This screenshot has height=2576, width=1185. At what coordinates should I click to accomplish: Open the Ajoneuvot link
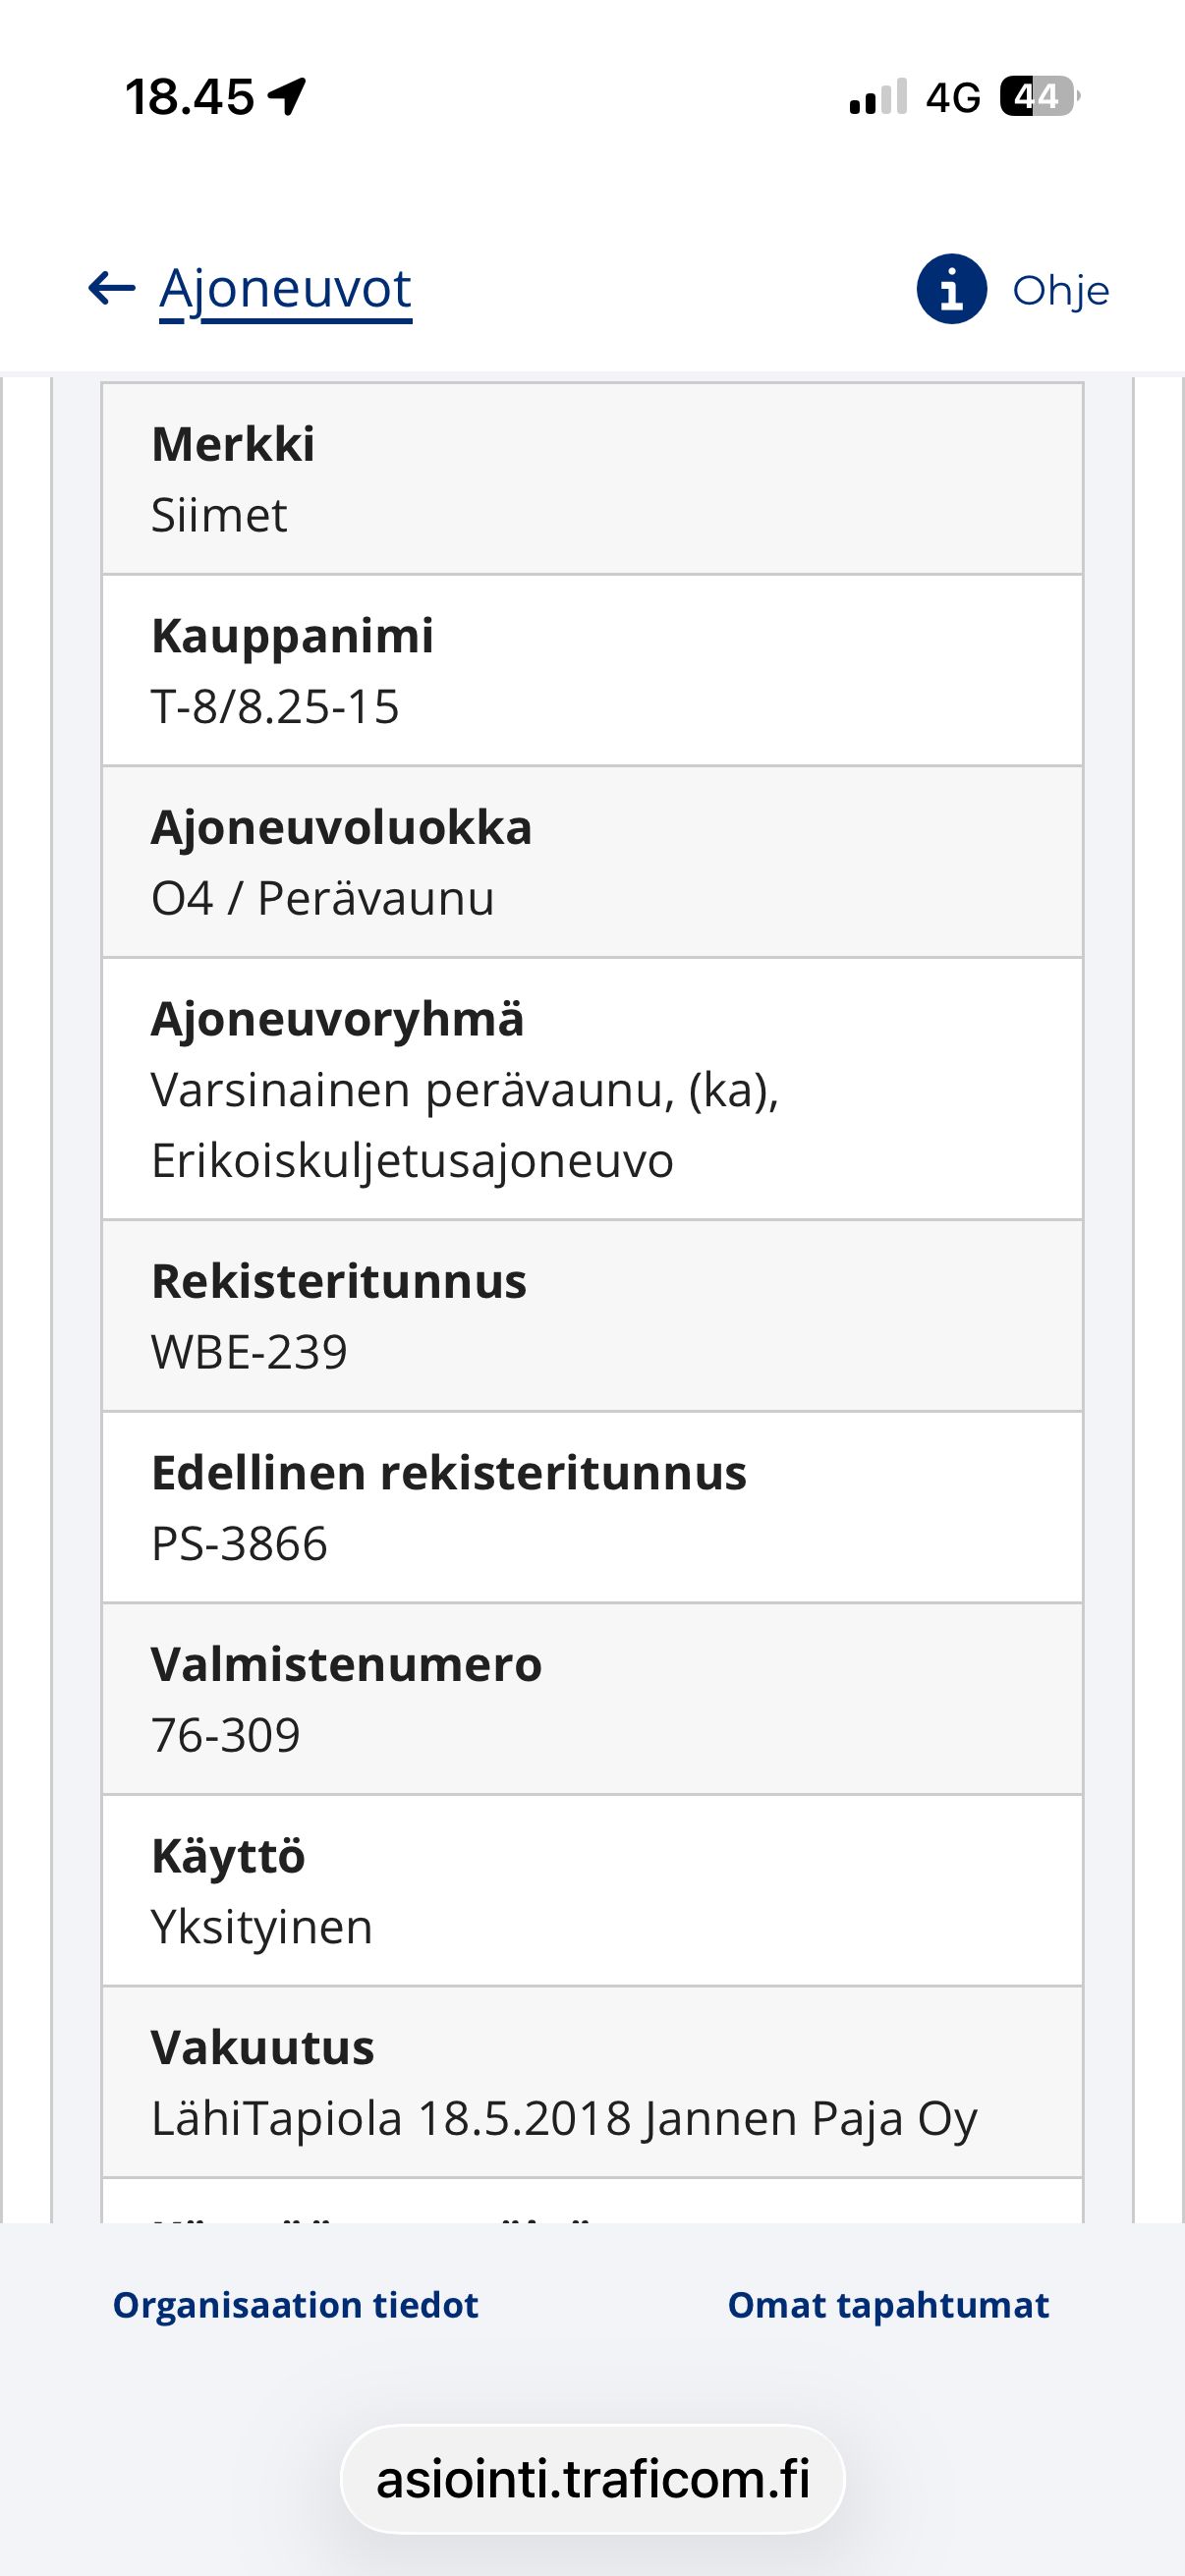[x=285, y=291]
